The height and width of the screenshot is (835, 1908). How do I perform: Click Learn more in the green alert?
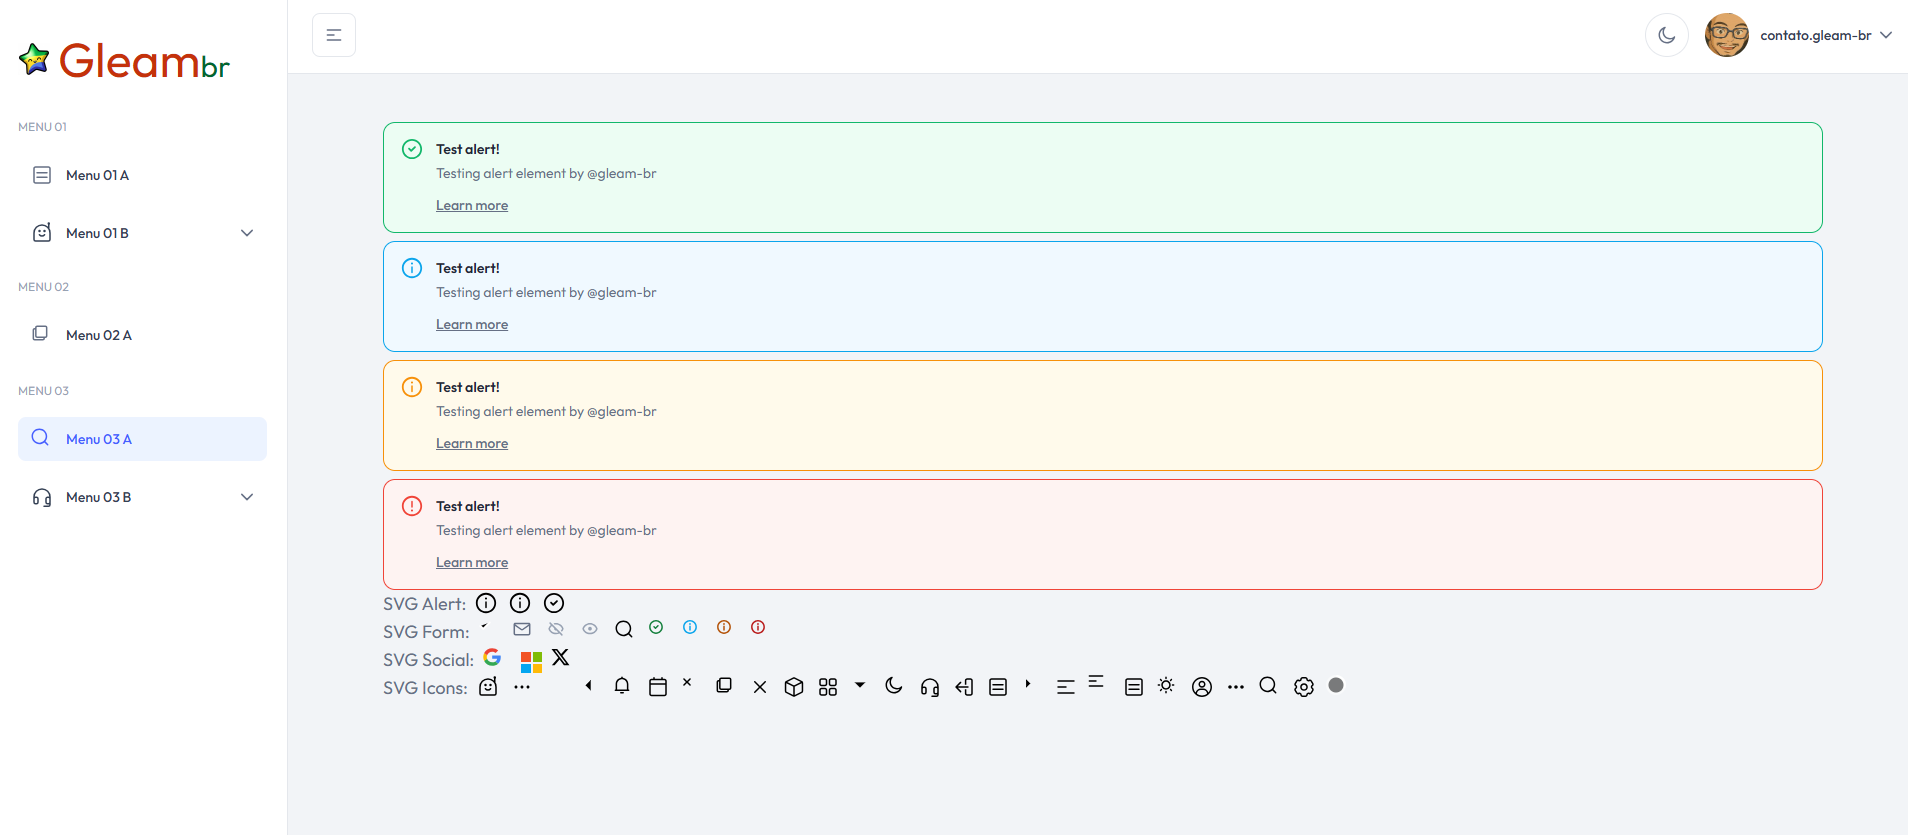[x=472, y=205]
